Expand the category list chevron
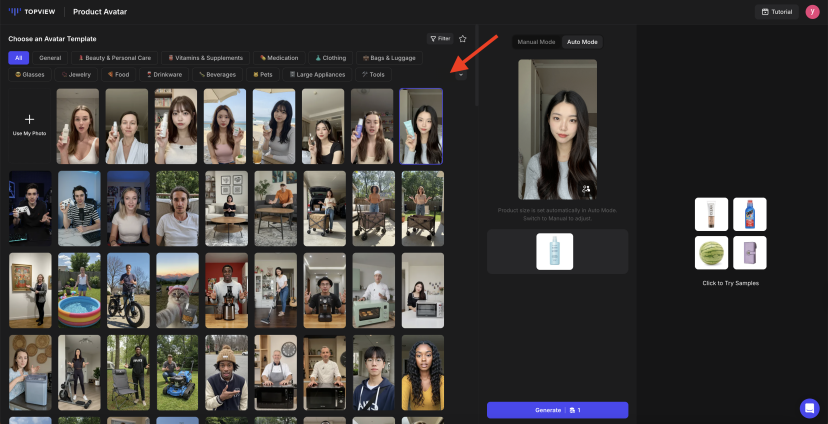Image resolution: width=828 pixels, height=424 pixels. (x=461, y=74)
